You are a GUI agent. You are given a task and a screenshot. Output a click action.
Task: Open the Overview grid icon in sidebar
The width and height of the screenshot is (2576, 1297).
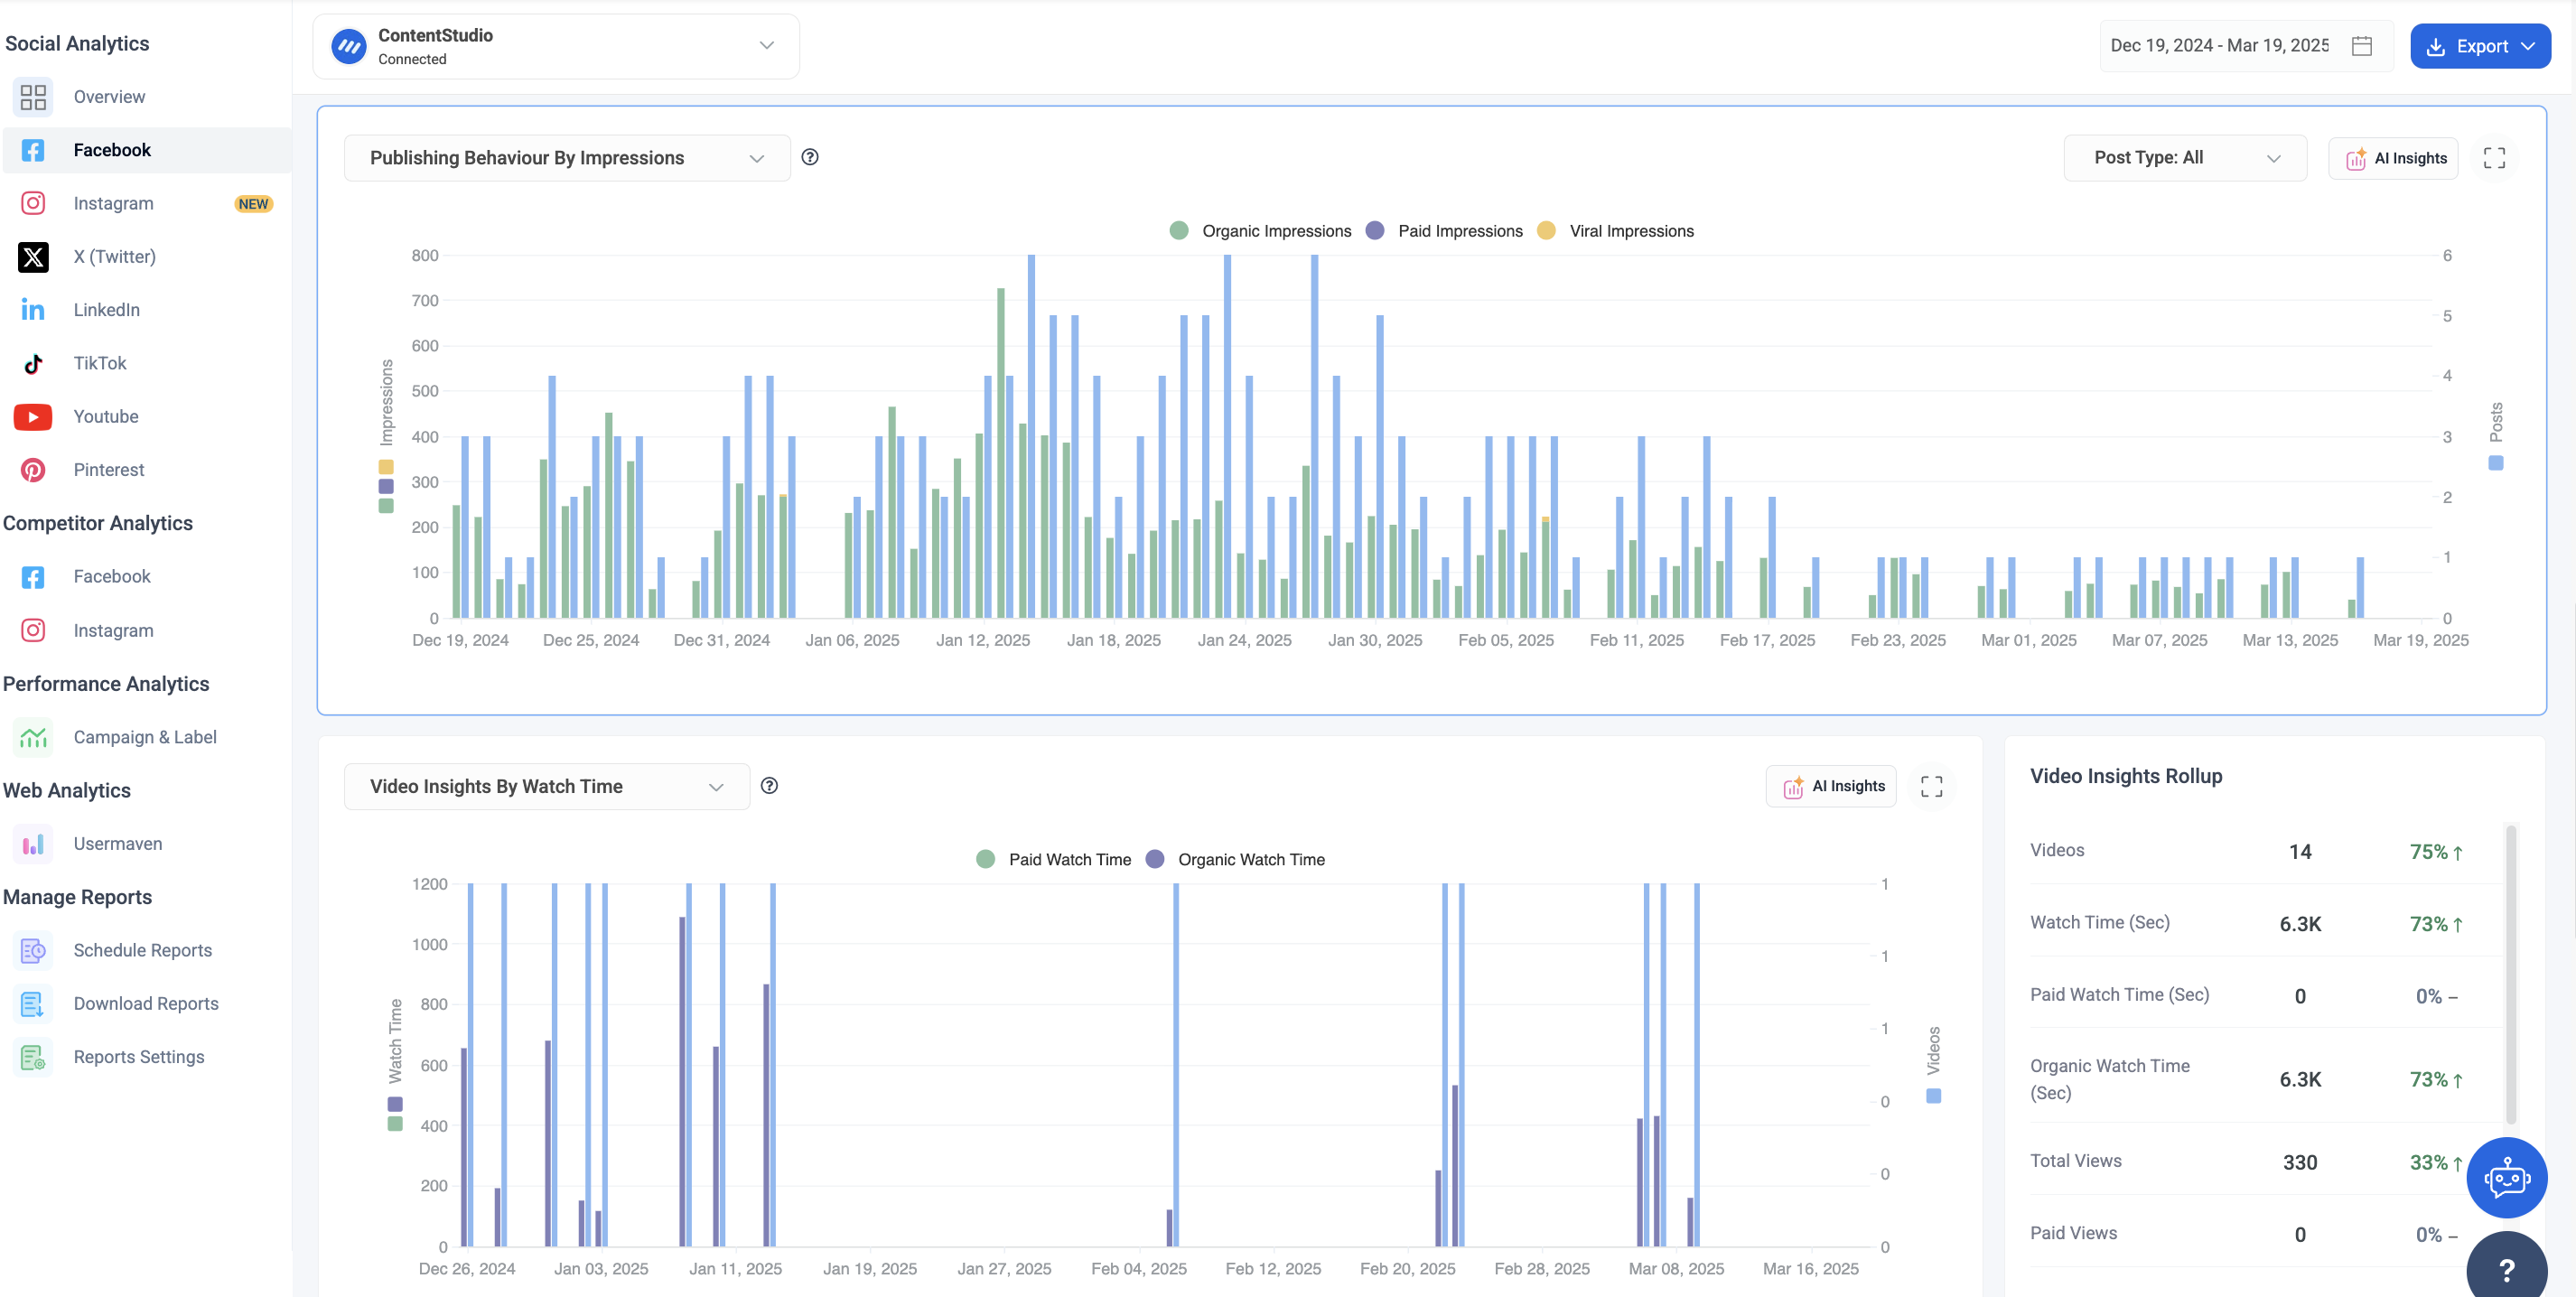pos(33,97)
